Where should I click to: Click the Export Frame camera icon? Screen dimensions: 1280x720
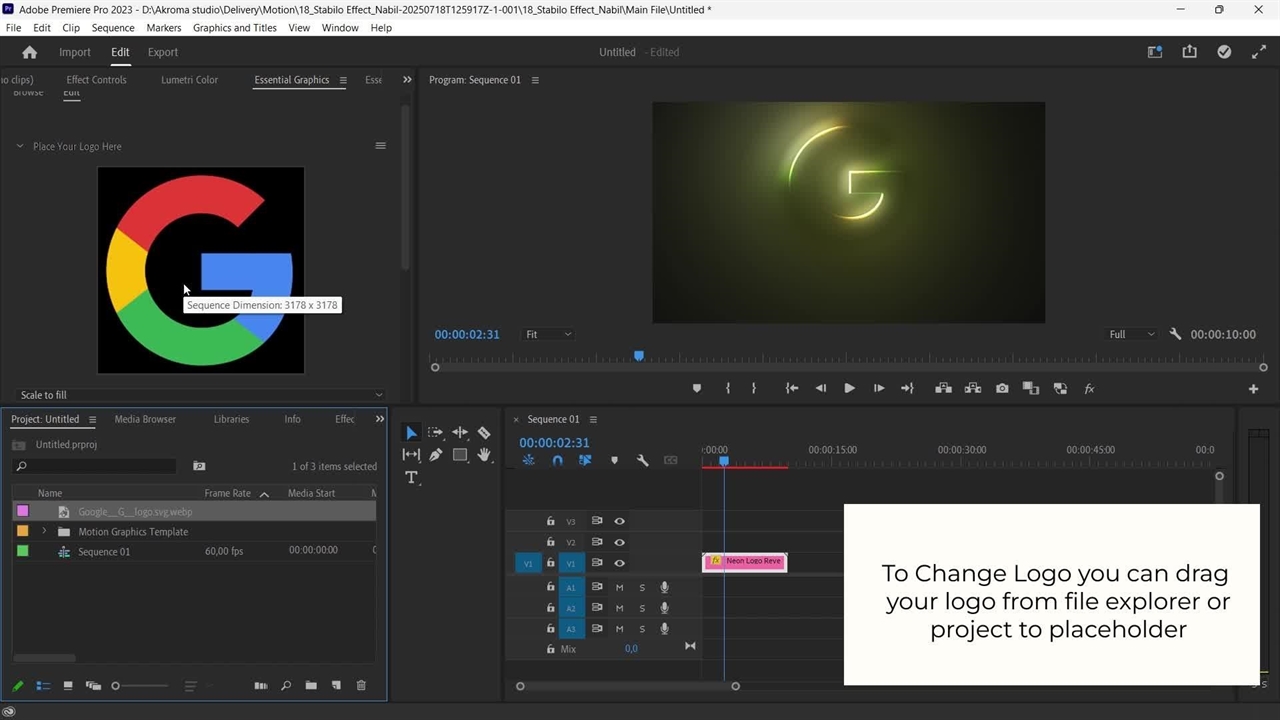coord(1002,389)
